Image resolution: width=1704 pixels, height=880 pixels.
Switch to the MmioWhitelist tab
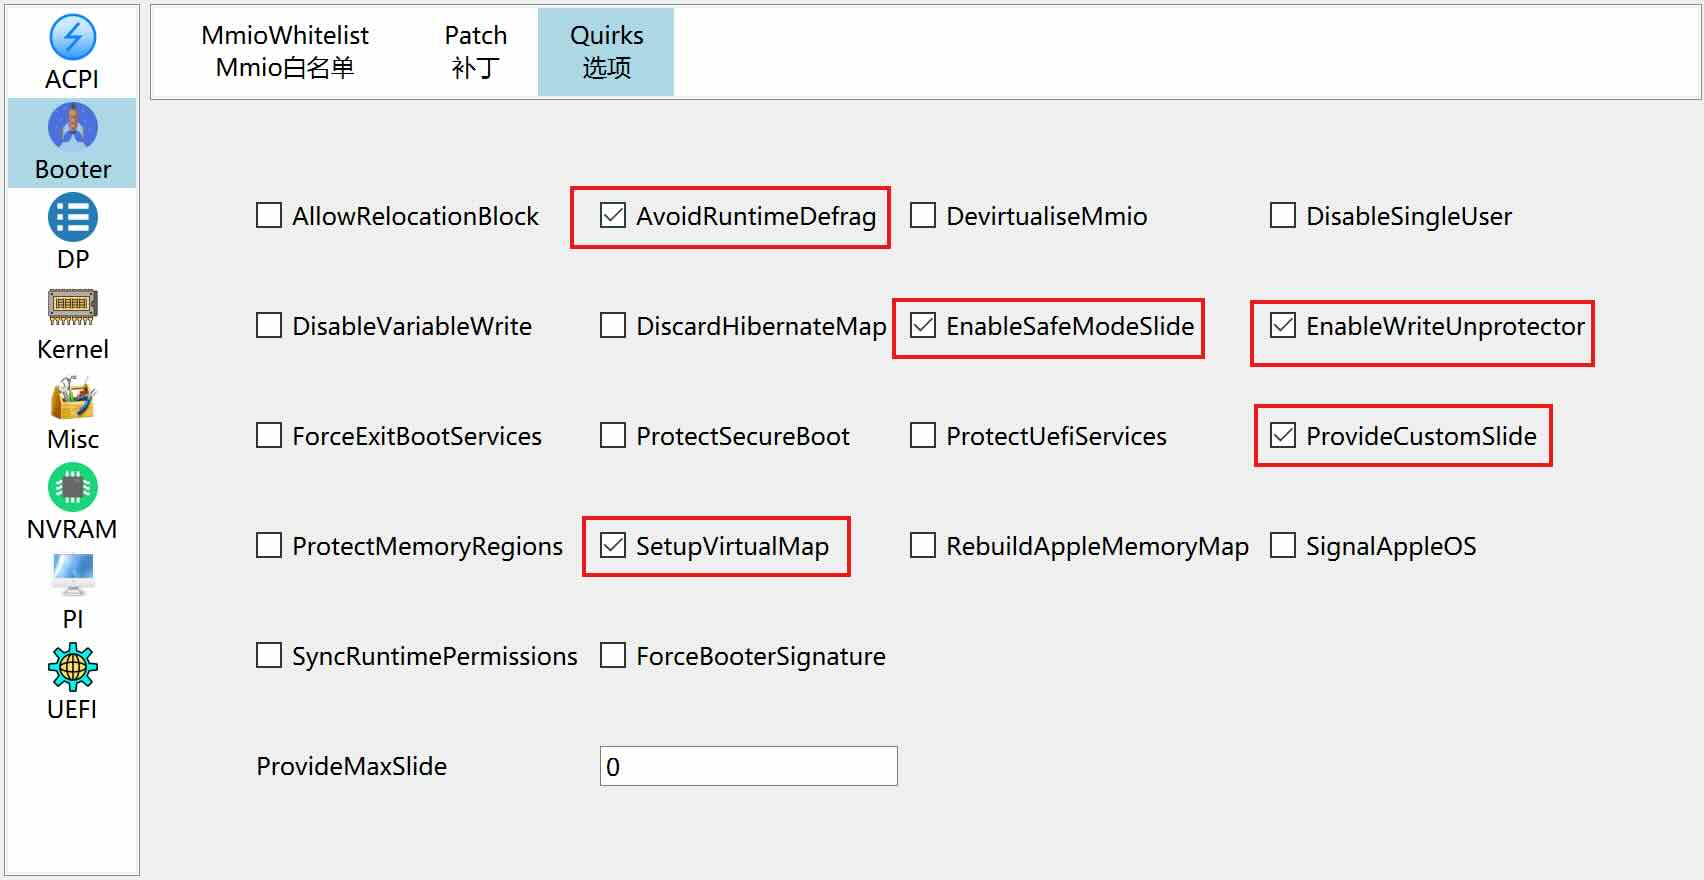tap(285, 52)
